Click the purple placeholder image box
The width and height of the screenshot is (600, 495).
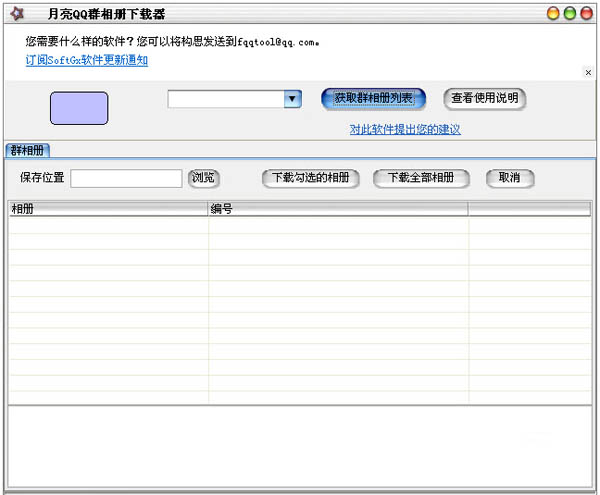[79, 108]
